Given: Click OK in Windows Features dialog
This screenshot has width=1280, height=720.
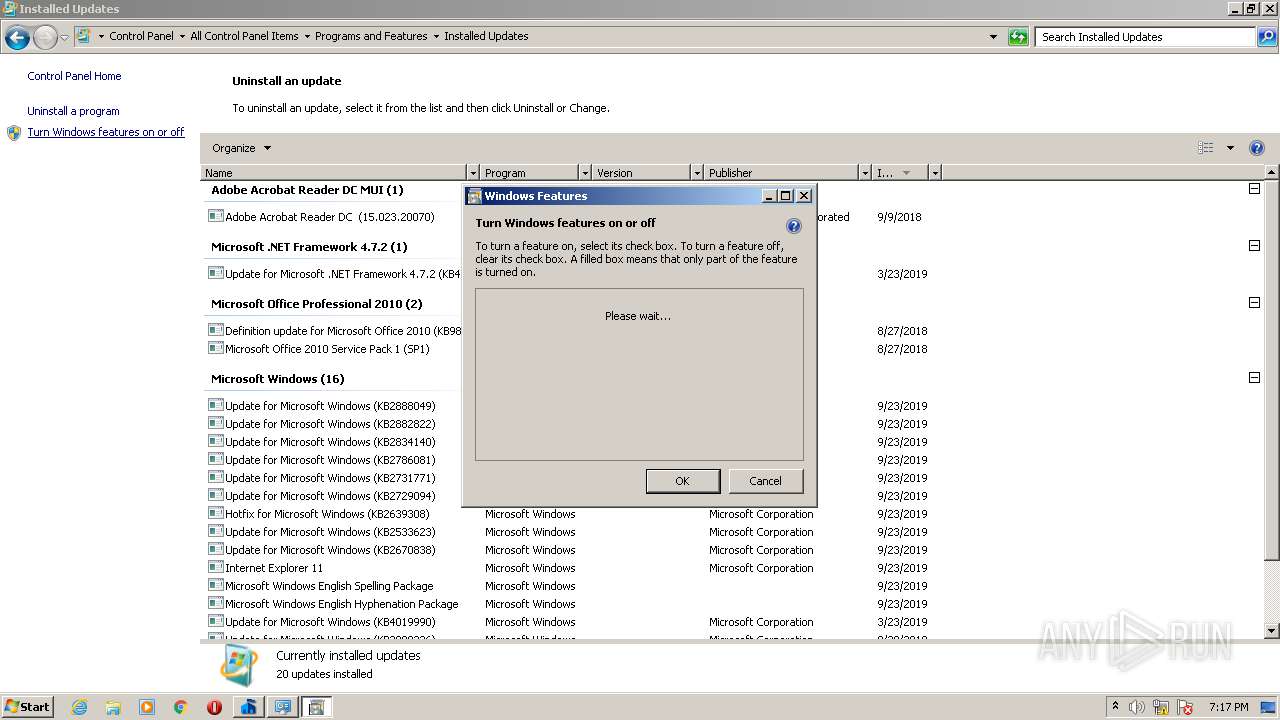Looking at the screenshot, I should (682, 481).
